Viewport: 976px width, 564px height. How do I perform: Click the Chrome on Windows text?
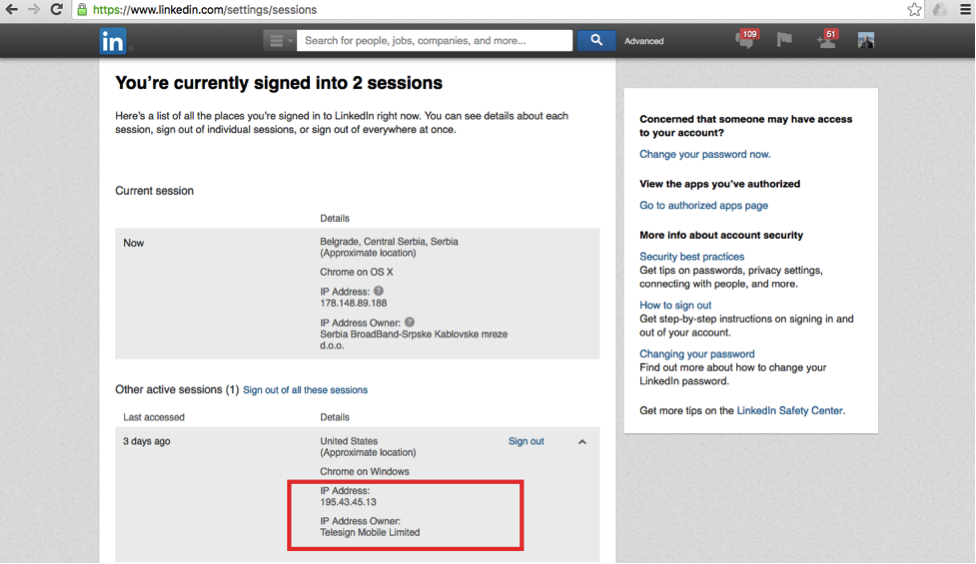coord(364,471)
